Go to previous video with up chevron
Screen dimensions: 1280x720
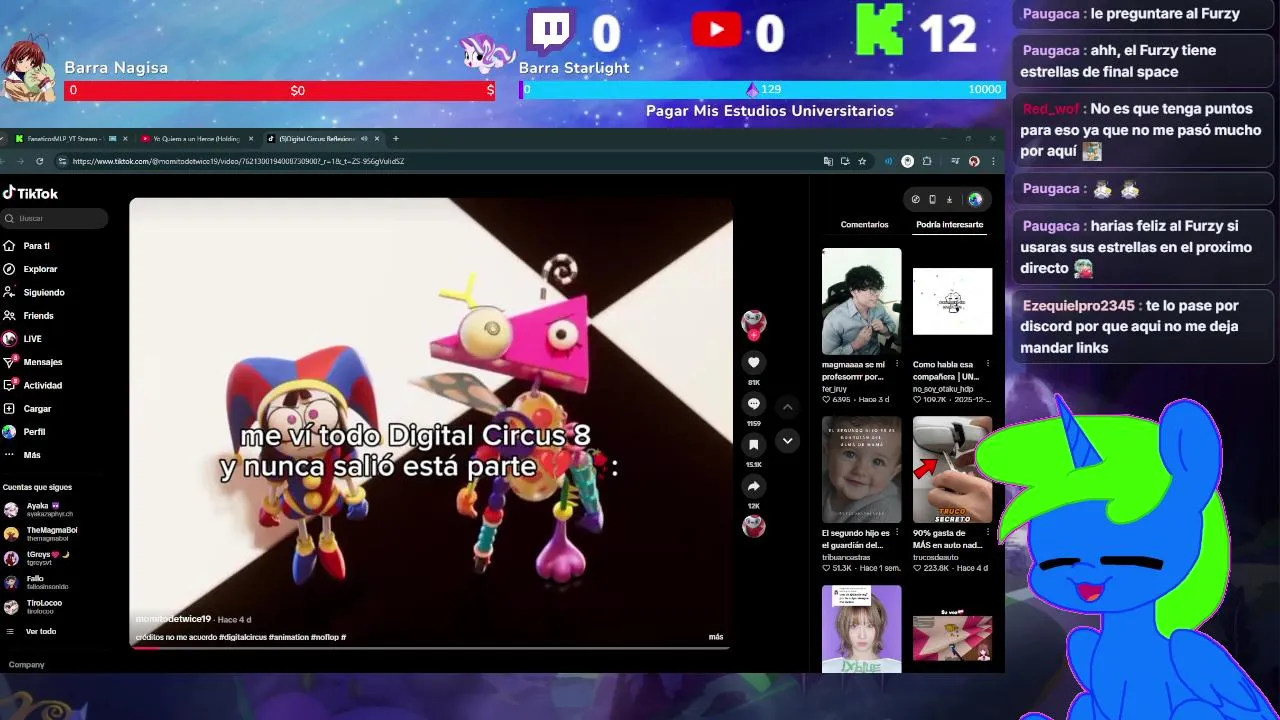click(787, 407)
